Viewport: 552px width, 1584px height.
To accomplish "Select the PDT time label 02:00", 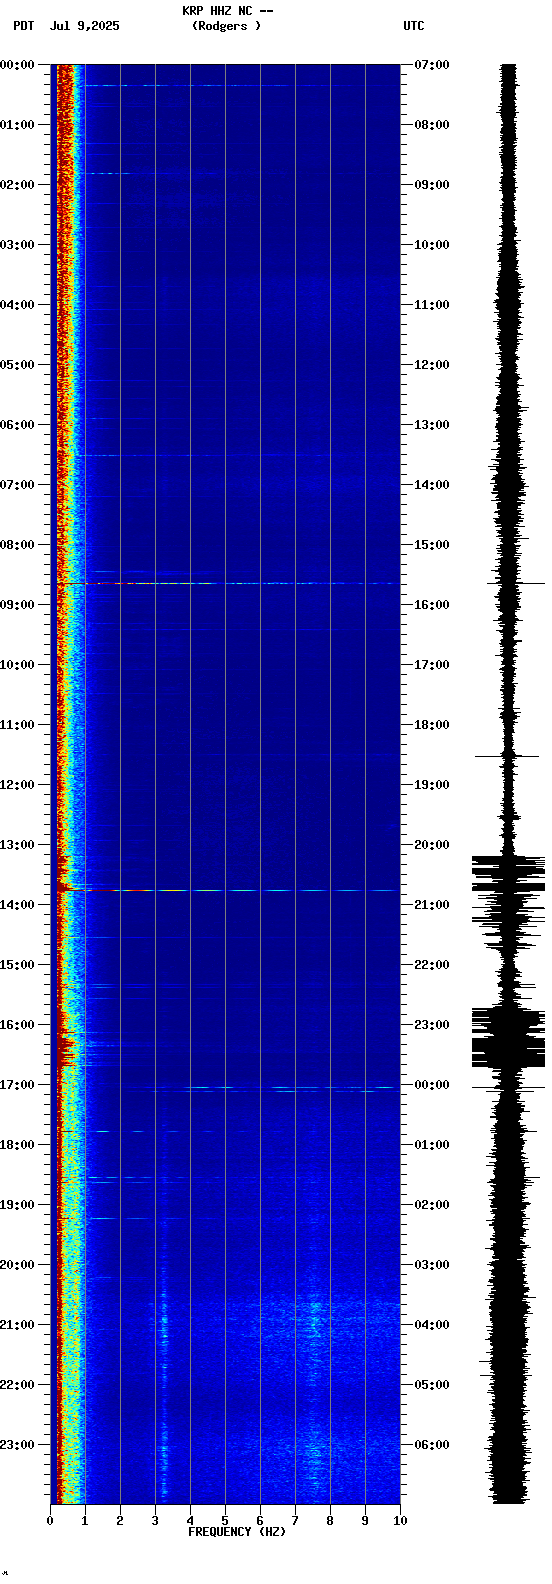I will click(17, 185).
